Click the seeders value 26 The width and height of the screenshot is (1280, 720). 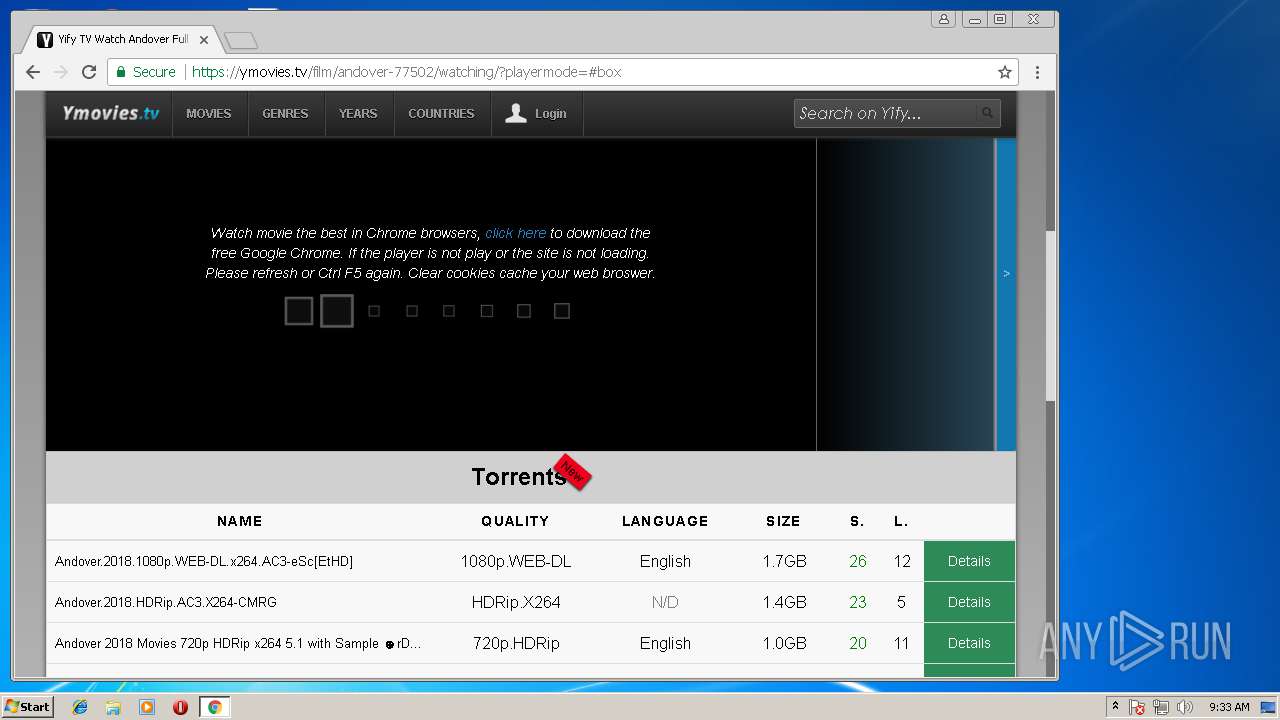[858, 561]
